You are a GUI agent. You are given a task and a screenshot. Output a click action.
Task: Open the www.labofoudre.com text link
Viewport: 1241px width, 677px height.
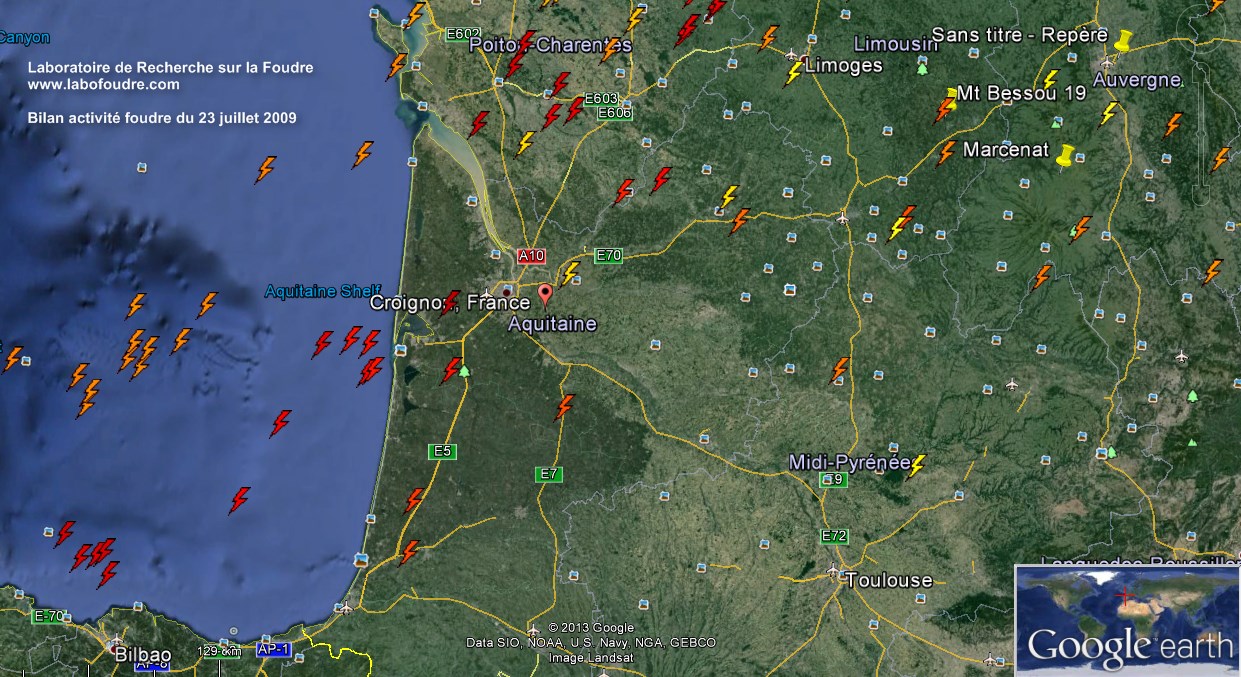tap(104, 84)
